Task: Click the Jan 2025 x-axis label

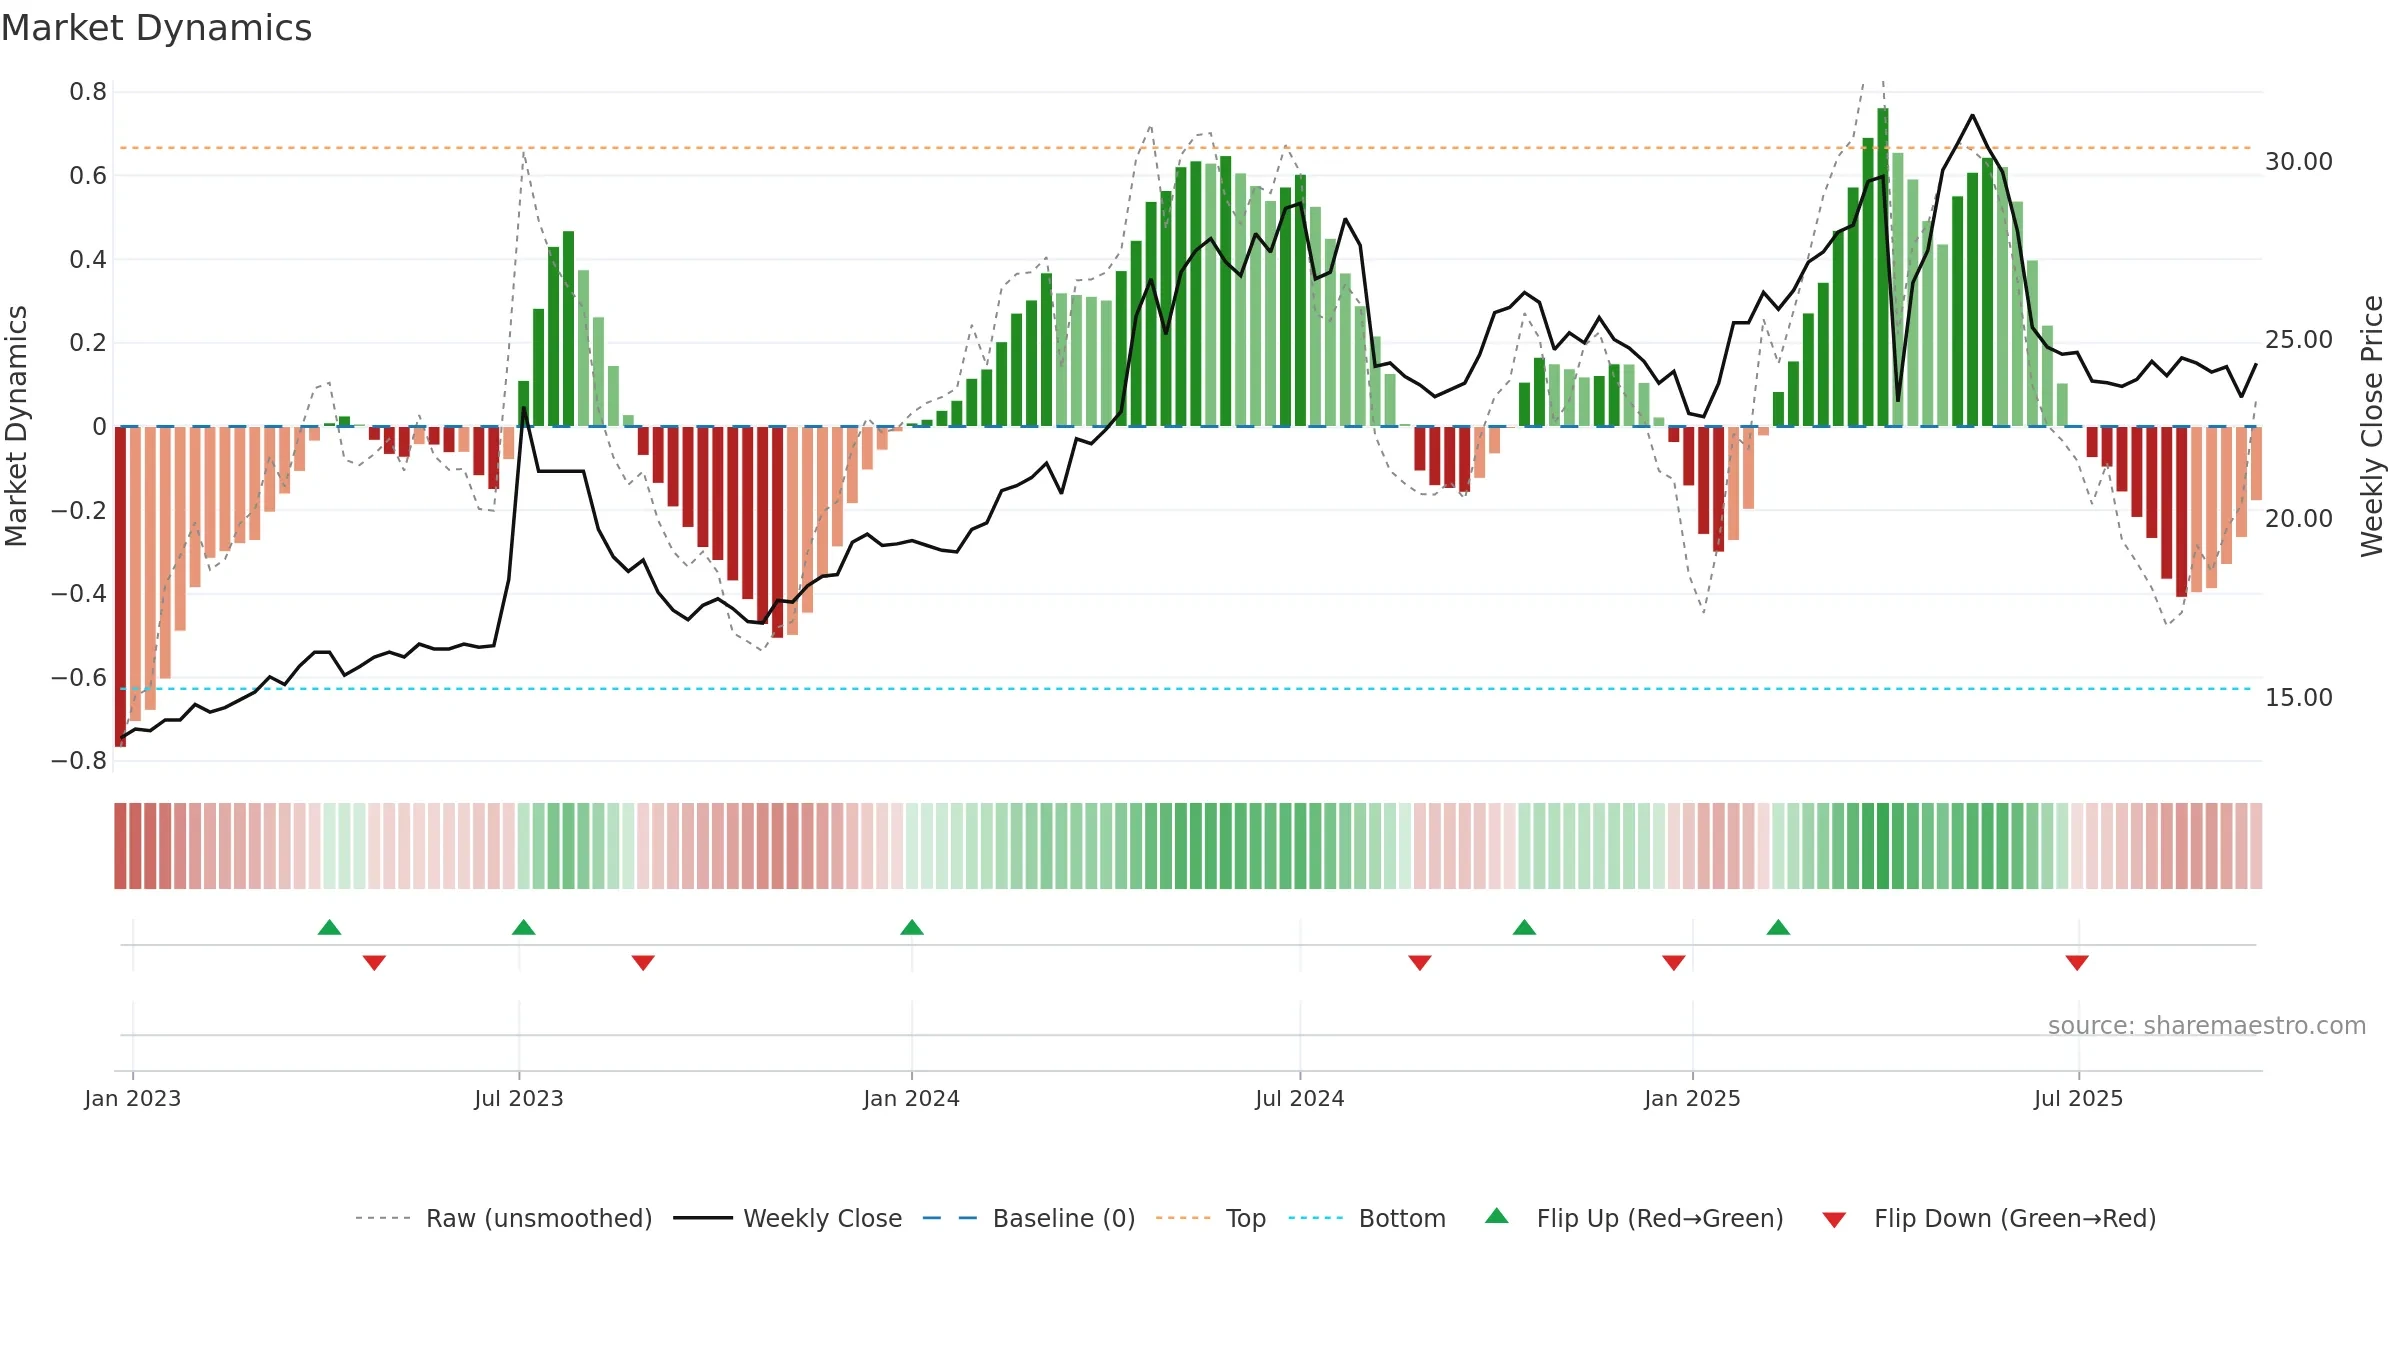Action: [x=1693, y=1098]
